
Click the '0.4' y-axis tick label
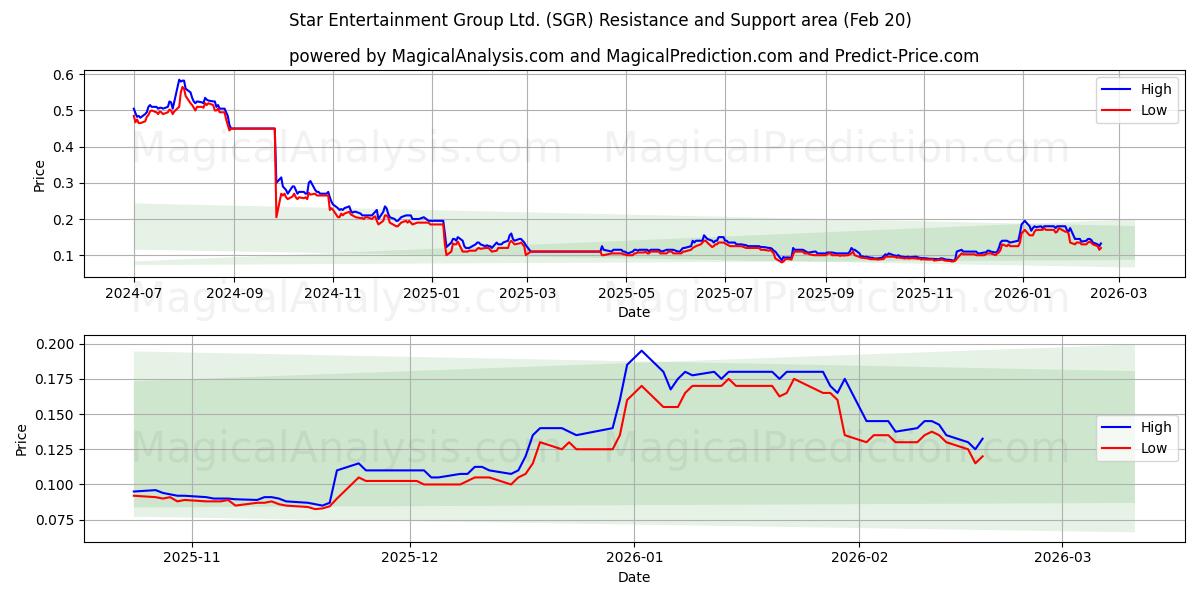pos(64,147)
